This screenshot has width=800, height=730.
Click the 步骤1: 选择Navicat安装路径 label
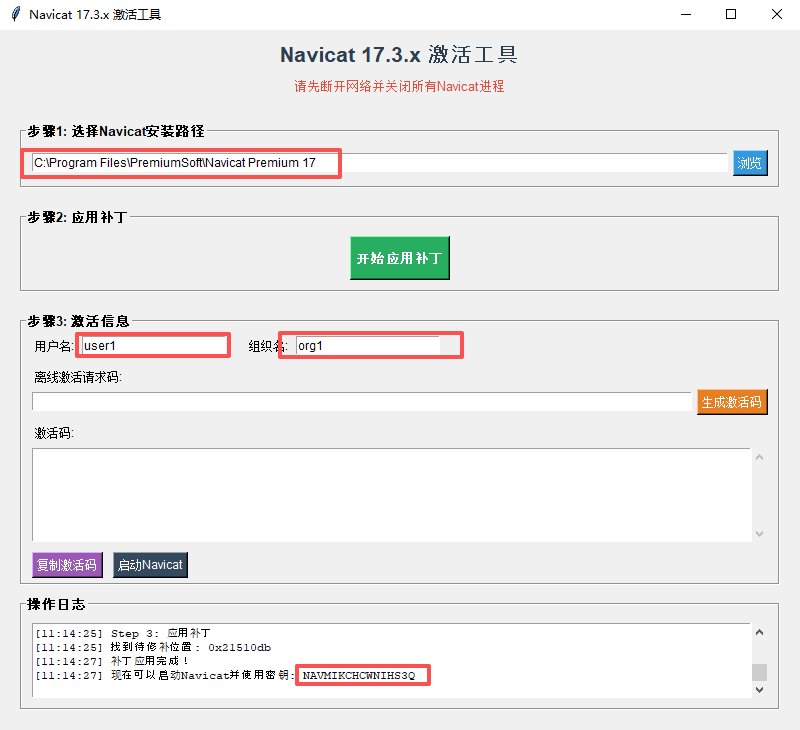116,131
